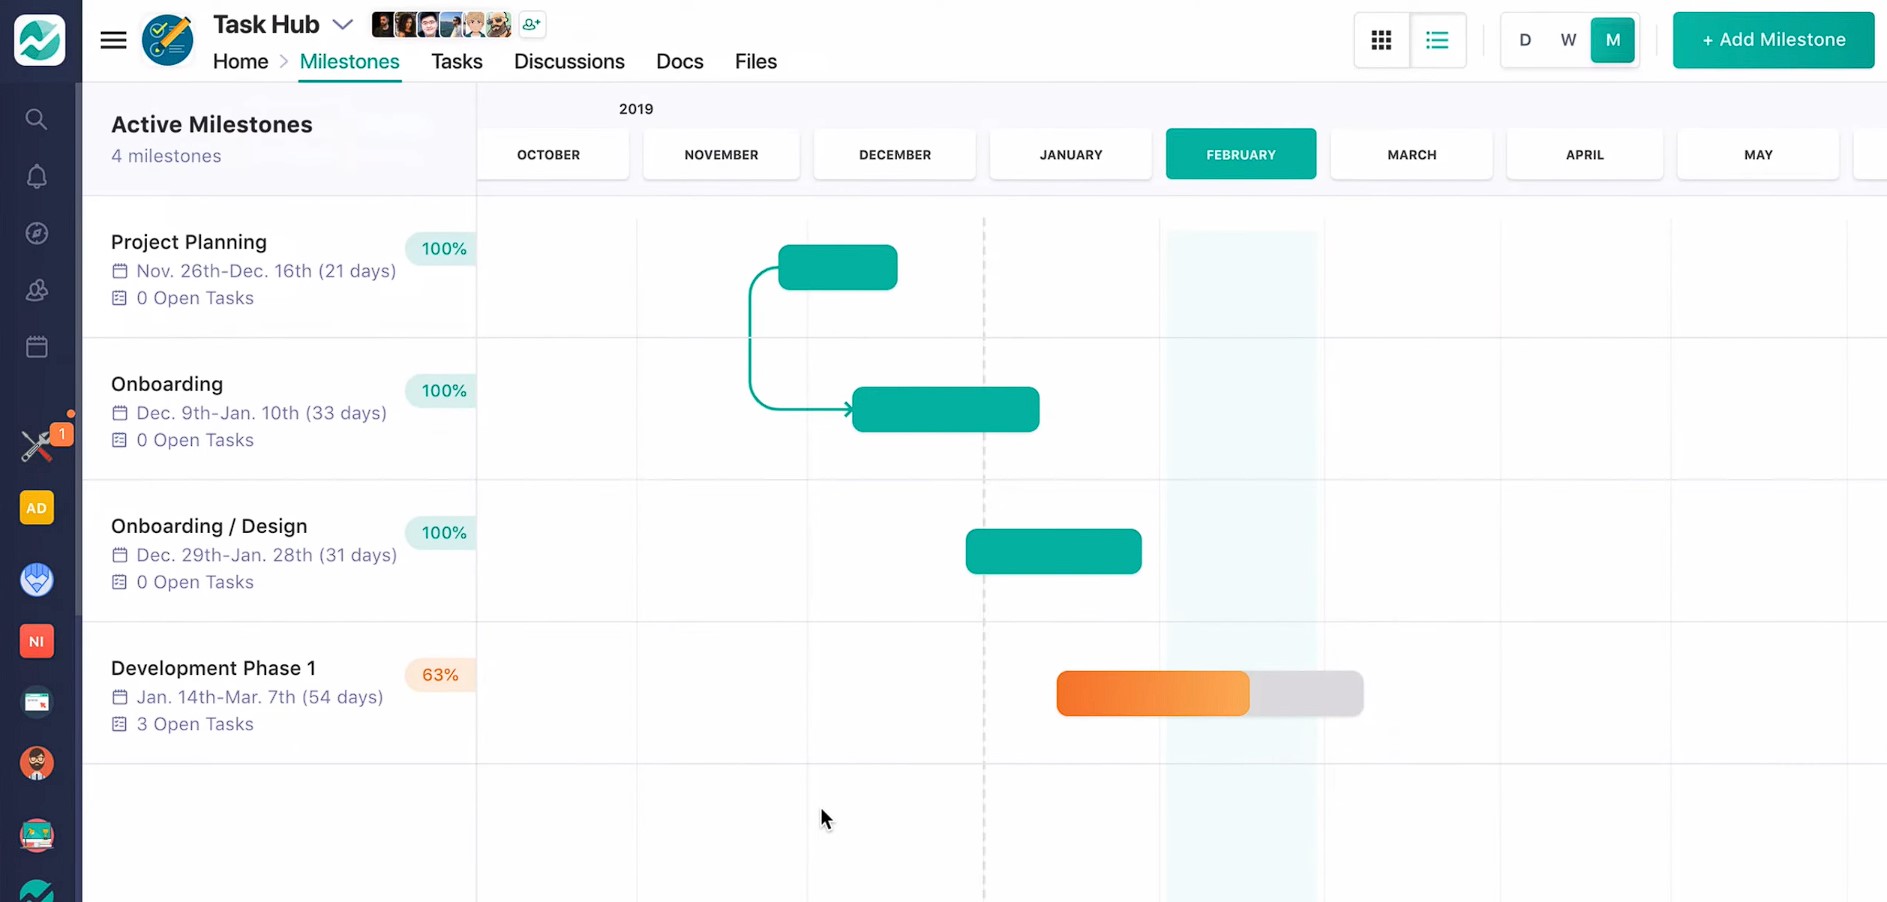Open the Development Phase 1 milestone
This screenshot has width=1887, height=902.
(x=213, y=668)
